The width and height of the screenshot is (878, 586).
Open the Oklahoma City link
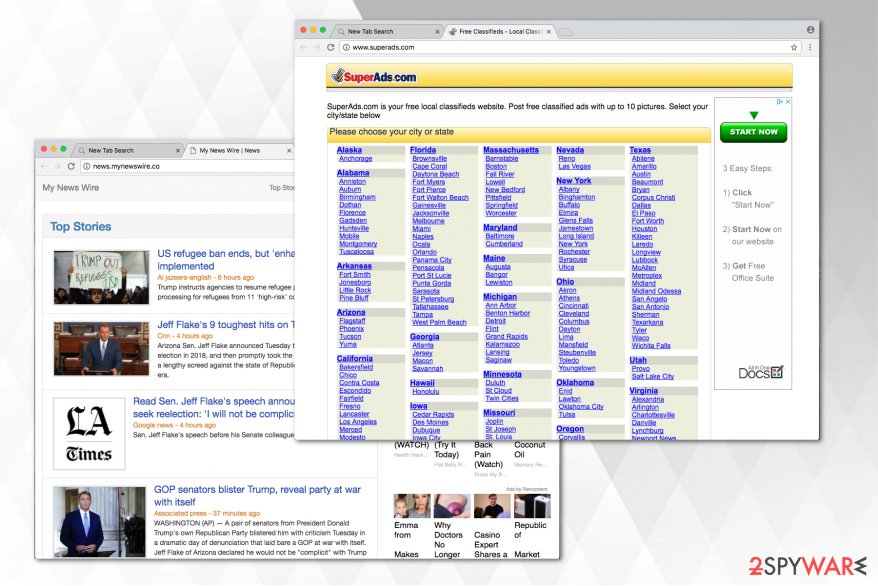pyautogui.click(x=581, y=407)
